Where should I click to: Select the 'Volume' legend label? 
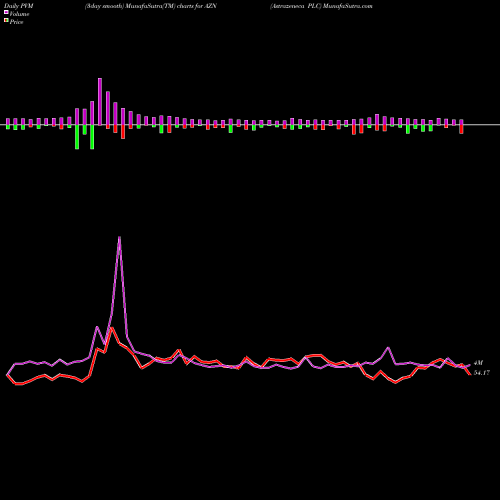[19, 14]
